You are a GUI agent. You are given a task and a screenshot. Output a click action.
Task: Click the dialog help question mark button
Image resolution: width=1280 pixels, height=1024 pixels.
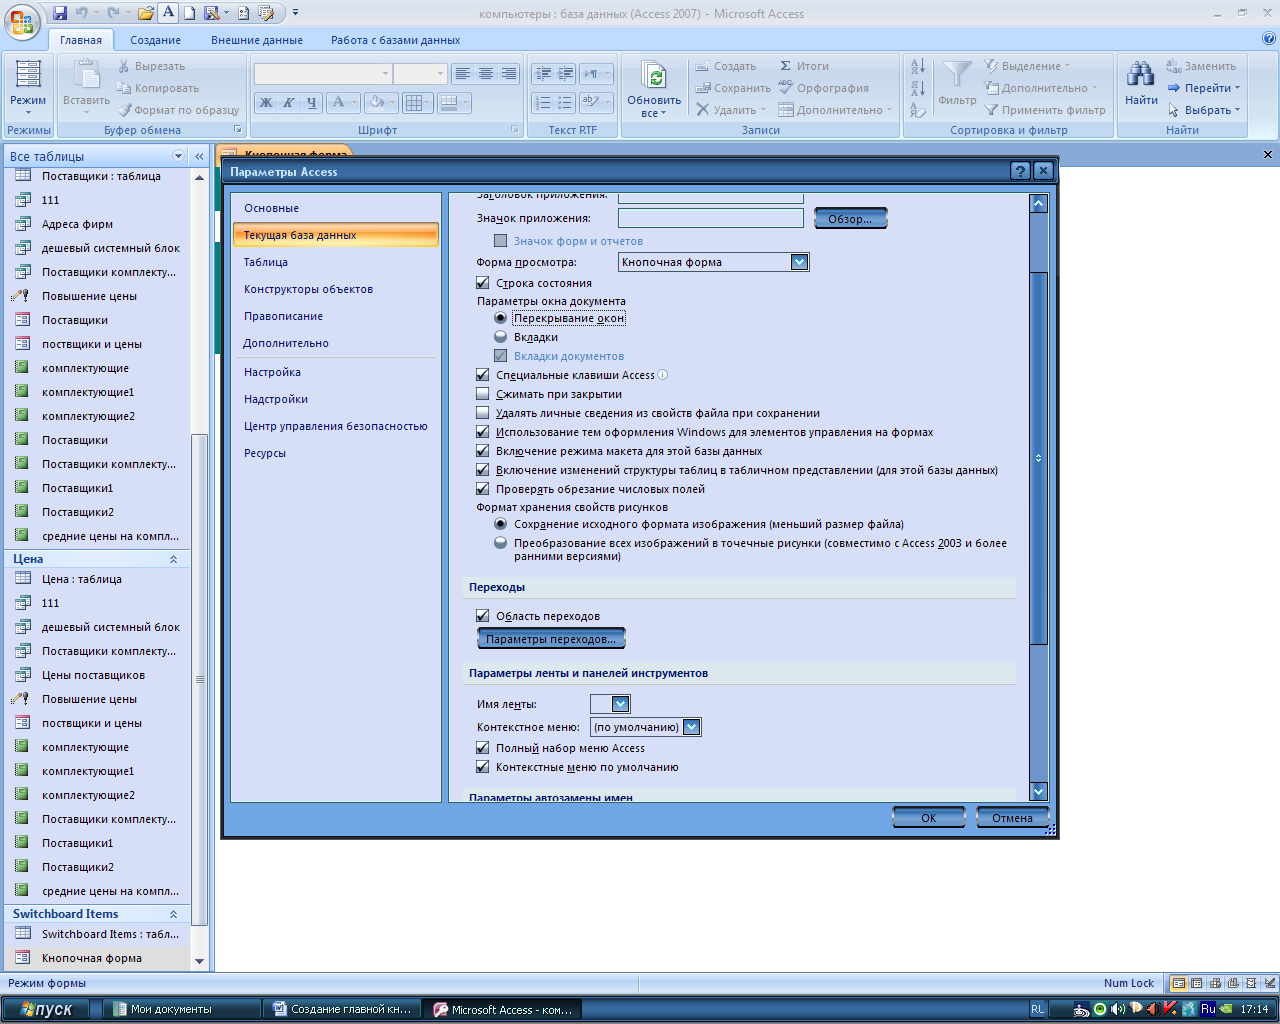coord(1020,171)
